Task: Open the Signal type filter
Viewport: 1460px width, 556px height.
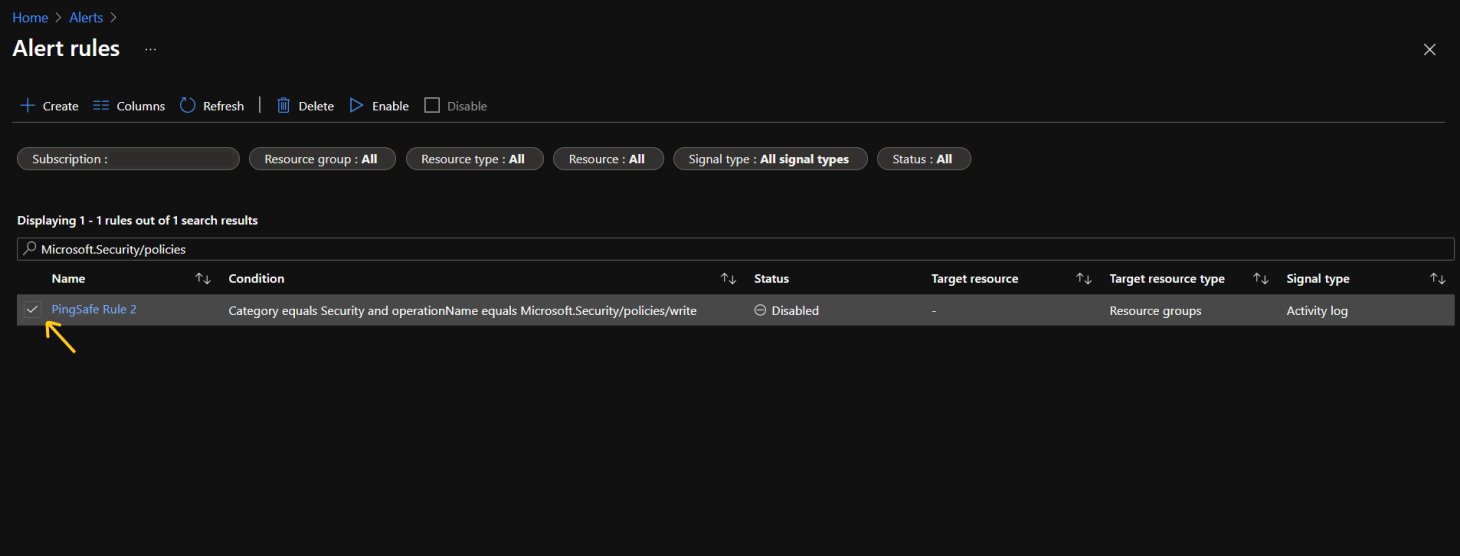Action: pyautogui.click(x=768, y=159)
